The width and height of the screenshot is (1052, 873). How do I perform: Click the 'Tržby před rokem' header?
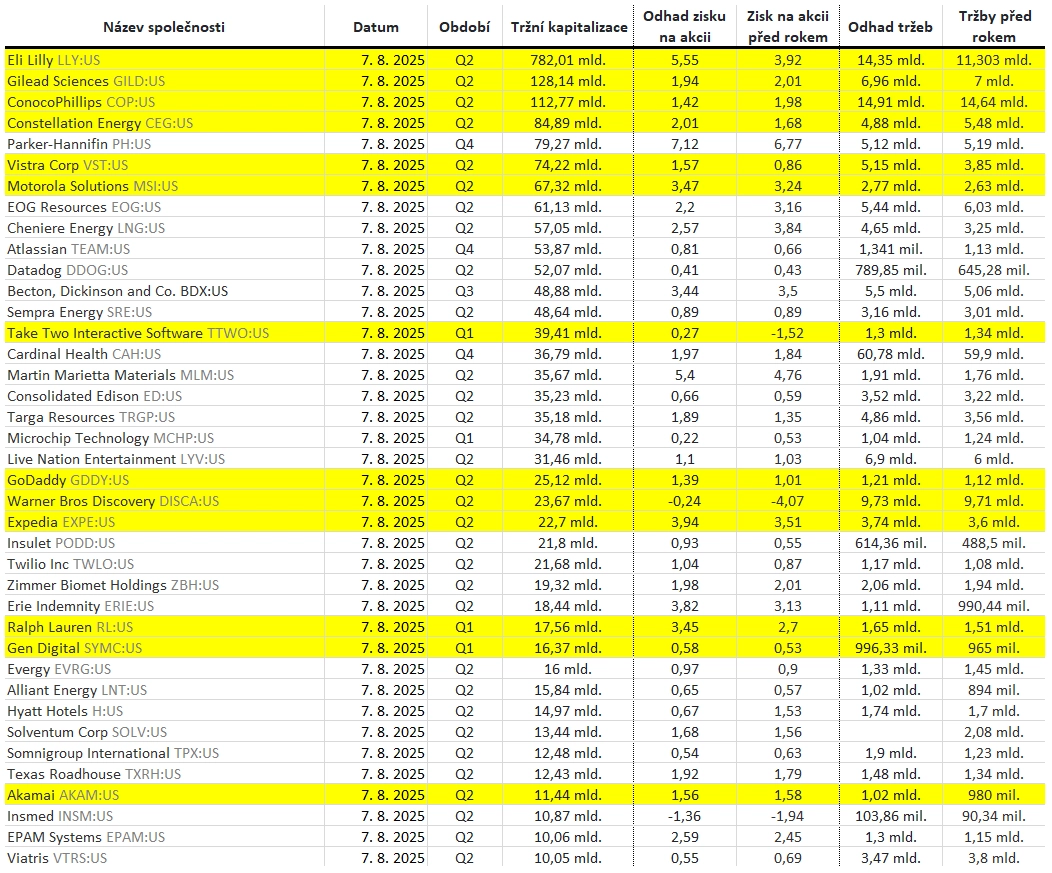[994, 26]
